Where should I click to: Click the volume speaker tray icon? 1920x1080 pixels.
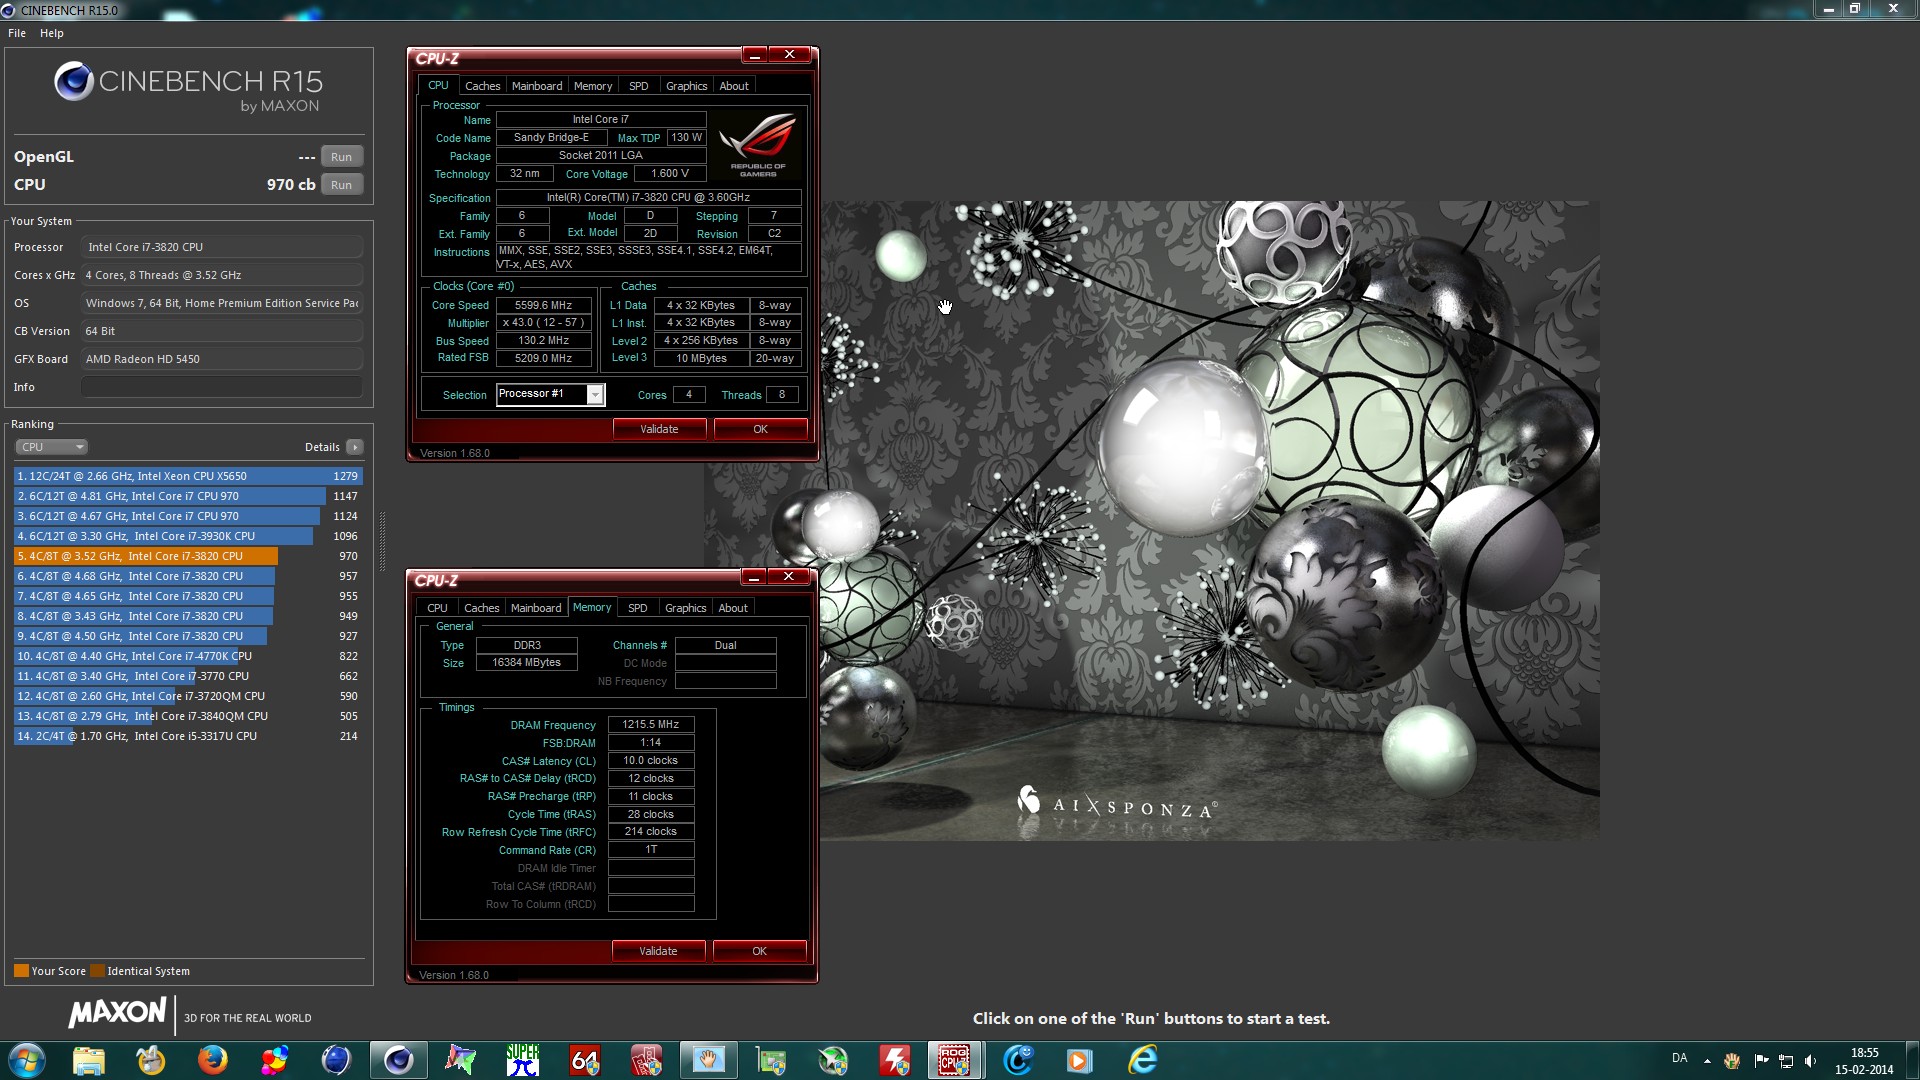pyautogui.click(x=1811, y=1061)
